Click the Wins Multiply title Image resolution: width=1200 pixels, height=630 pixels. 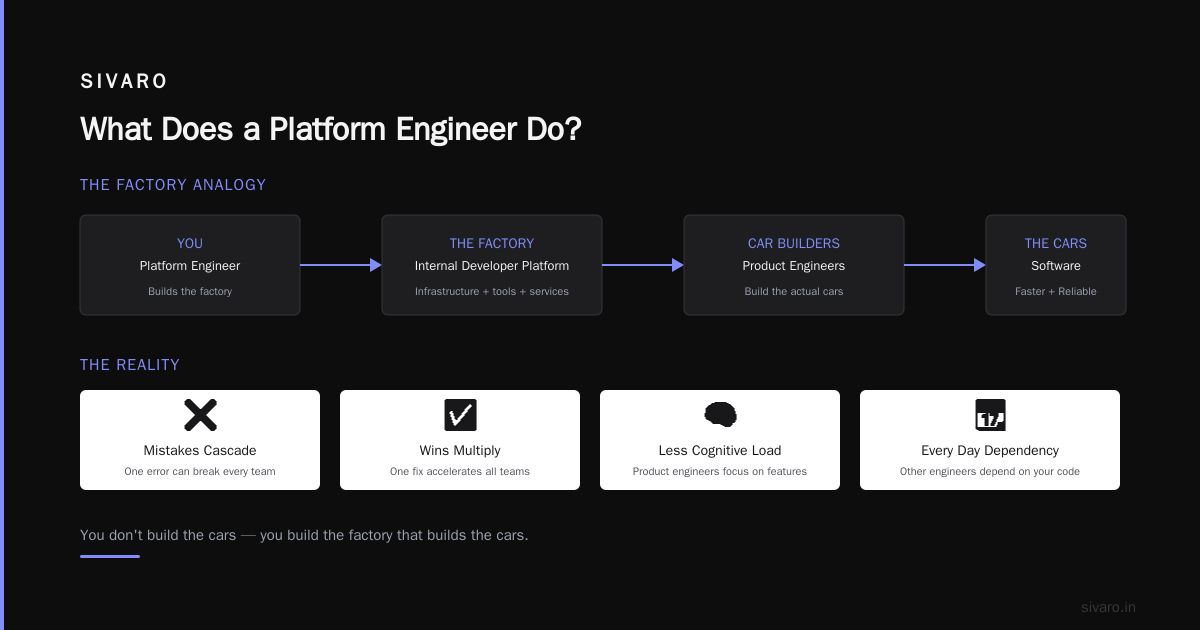(x=460, y=451)
